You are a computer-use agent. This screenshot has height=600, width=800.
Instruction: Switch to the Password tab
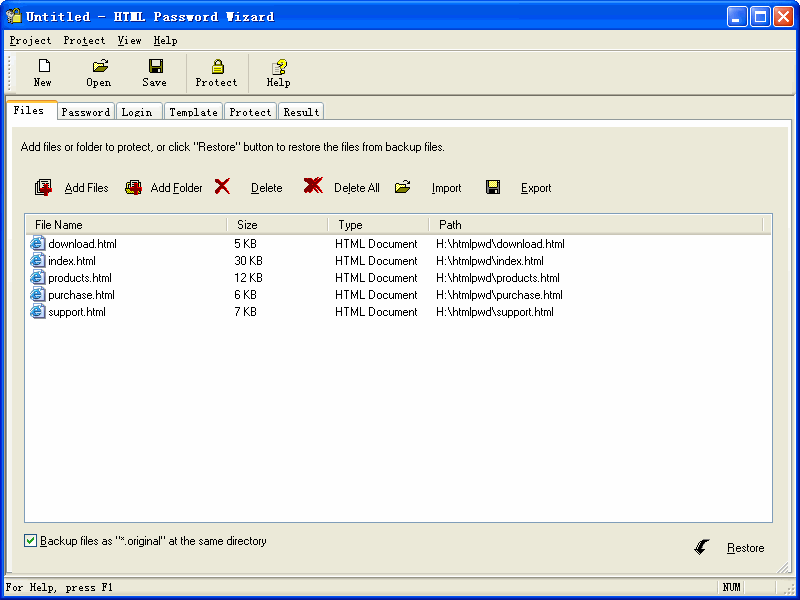click(86, 112)
